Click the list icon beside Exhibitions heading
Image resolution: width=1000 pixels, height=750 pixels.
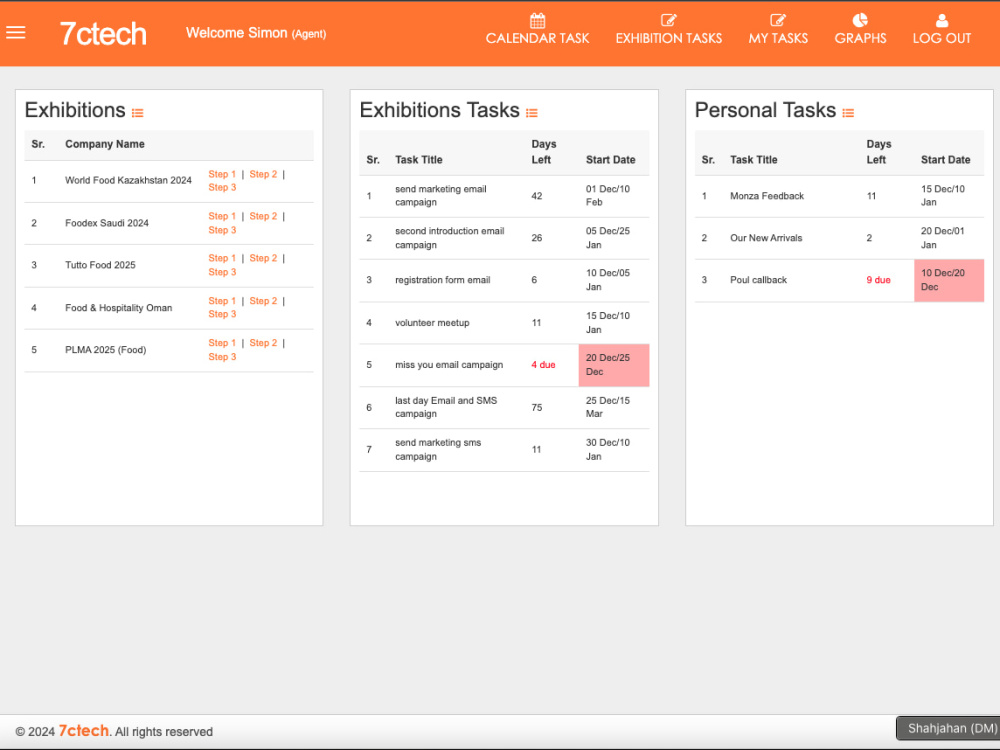pos(138,113)
